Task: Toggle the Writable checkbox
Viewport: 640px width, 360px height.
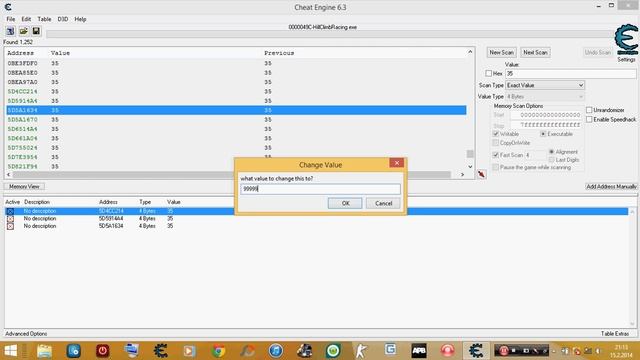Action: 496,134
